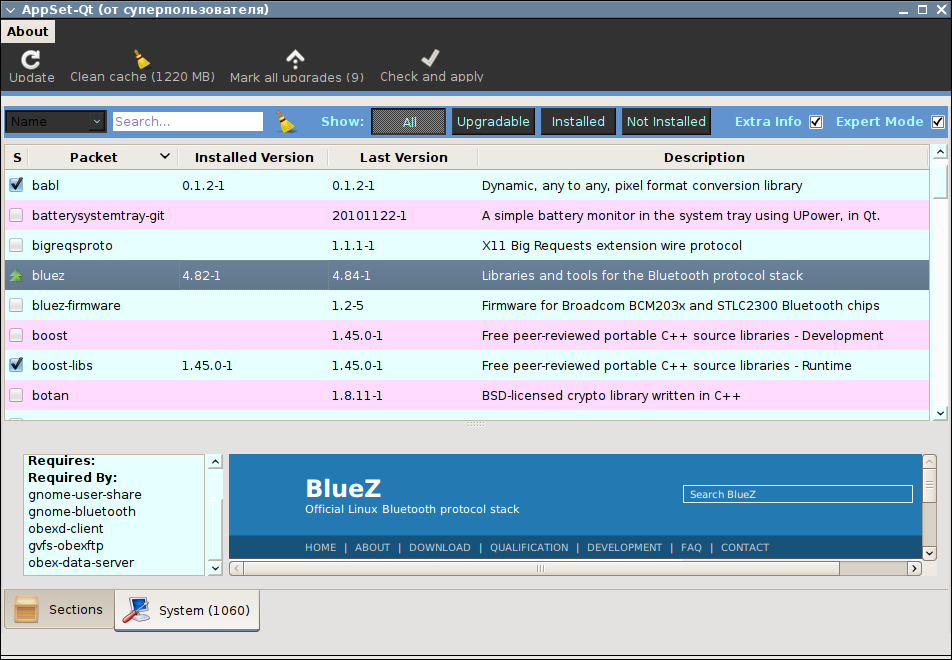Click the CONTACT link on BlueZ page
Viewport: 952px width, 660px height.
pos(745,547)
